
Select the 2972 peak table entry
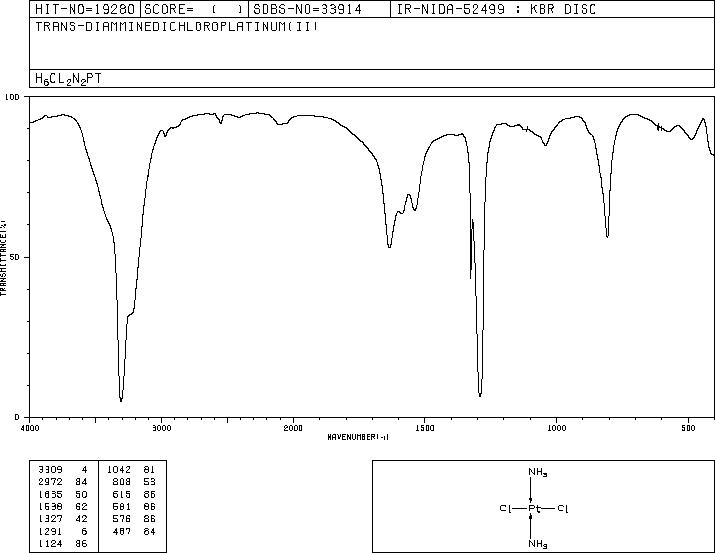[62, 482]
